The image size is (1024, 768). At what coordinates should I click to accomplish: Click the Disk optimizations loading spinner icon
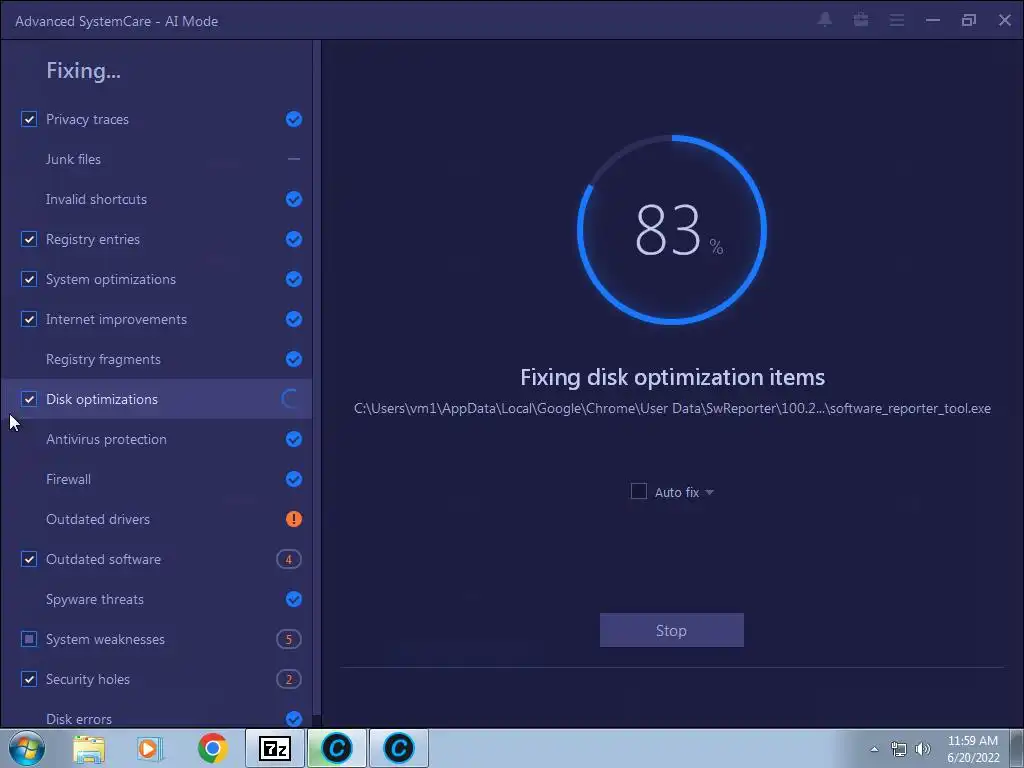coord(289,399)
